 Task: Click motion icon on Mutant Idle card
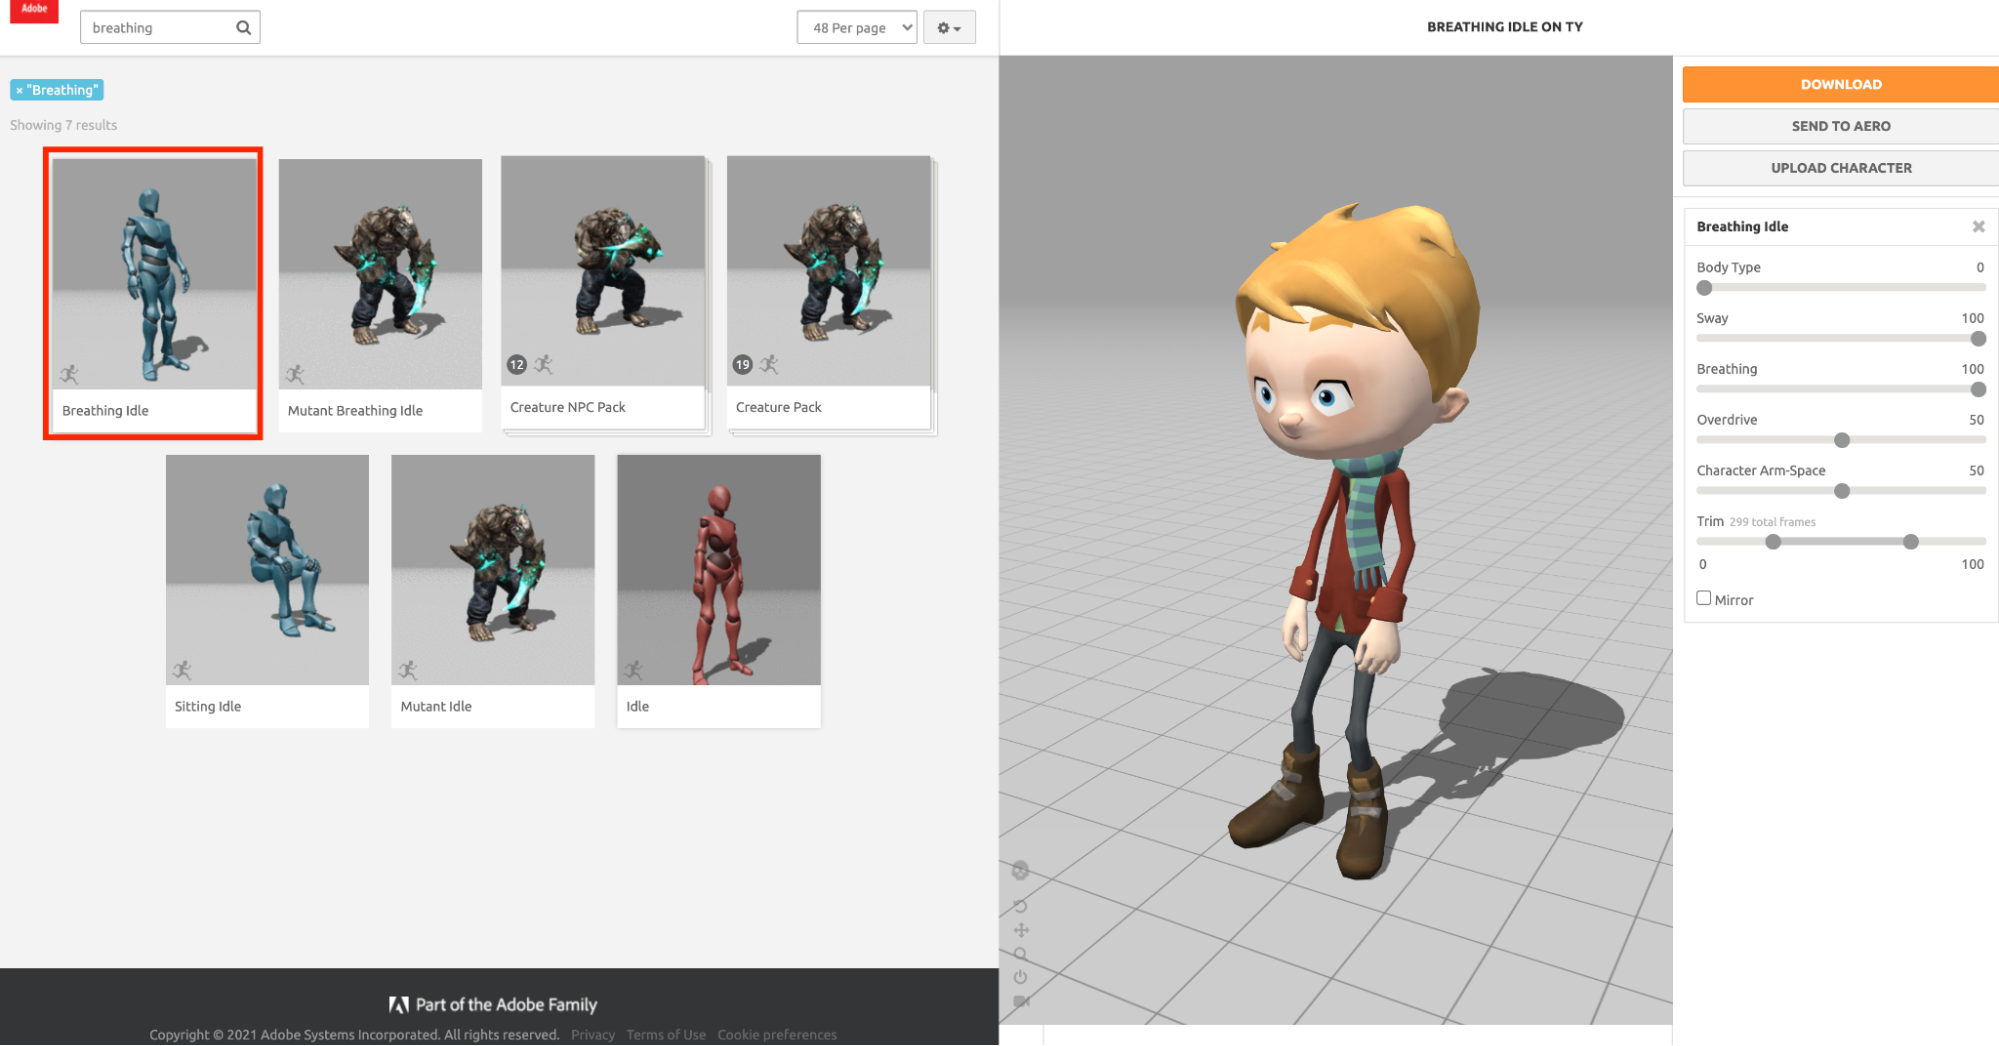tap(408, 670)
